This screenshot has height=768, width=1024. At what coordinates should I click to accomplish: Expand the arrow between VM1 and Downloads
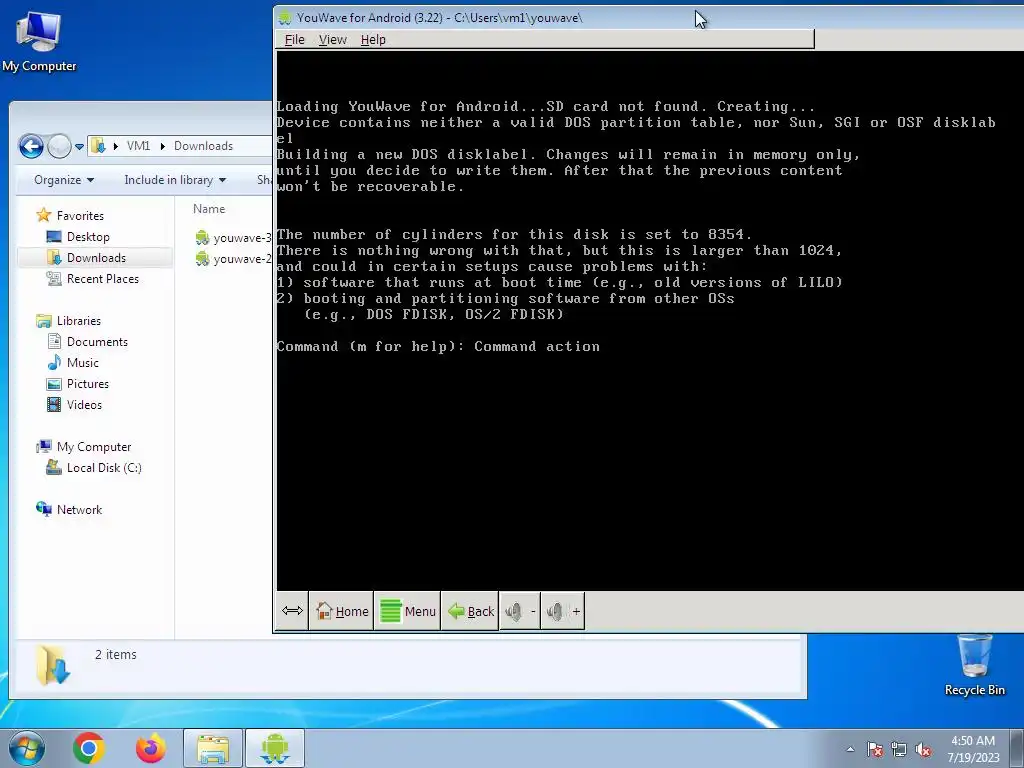tap(163, 146)
